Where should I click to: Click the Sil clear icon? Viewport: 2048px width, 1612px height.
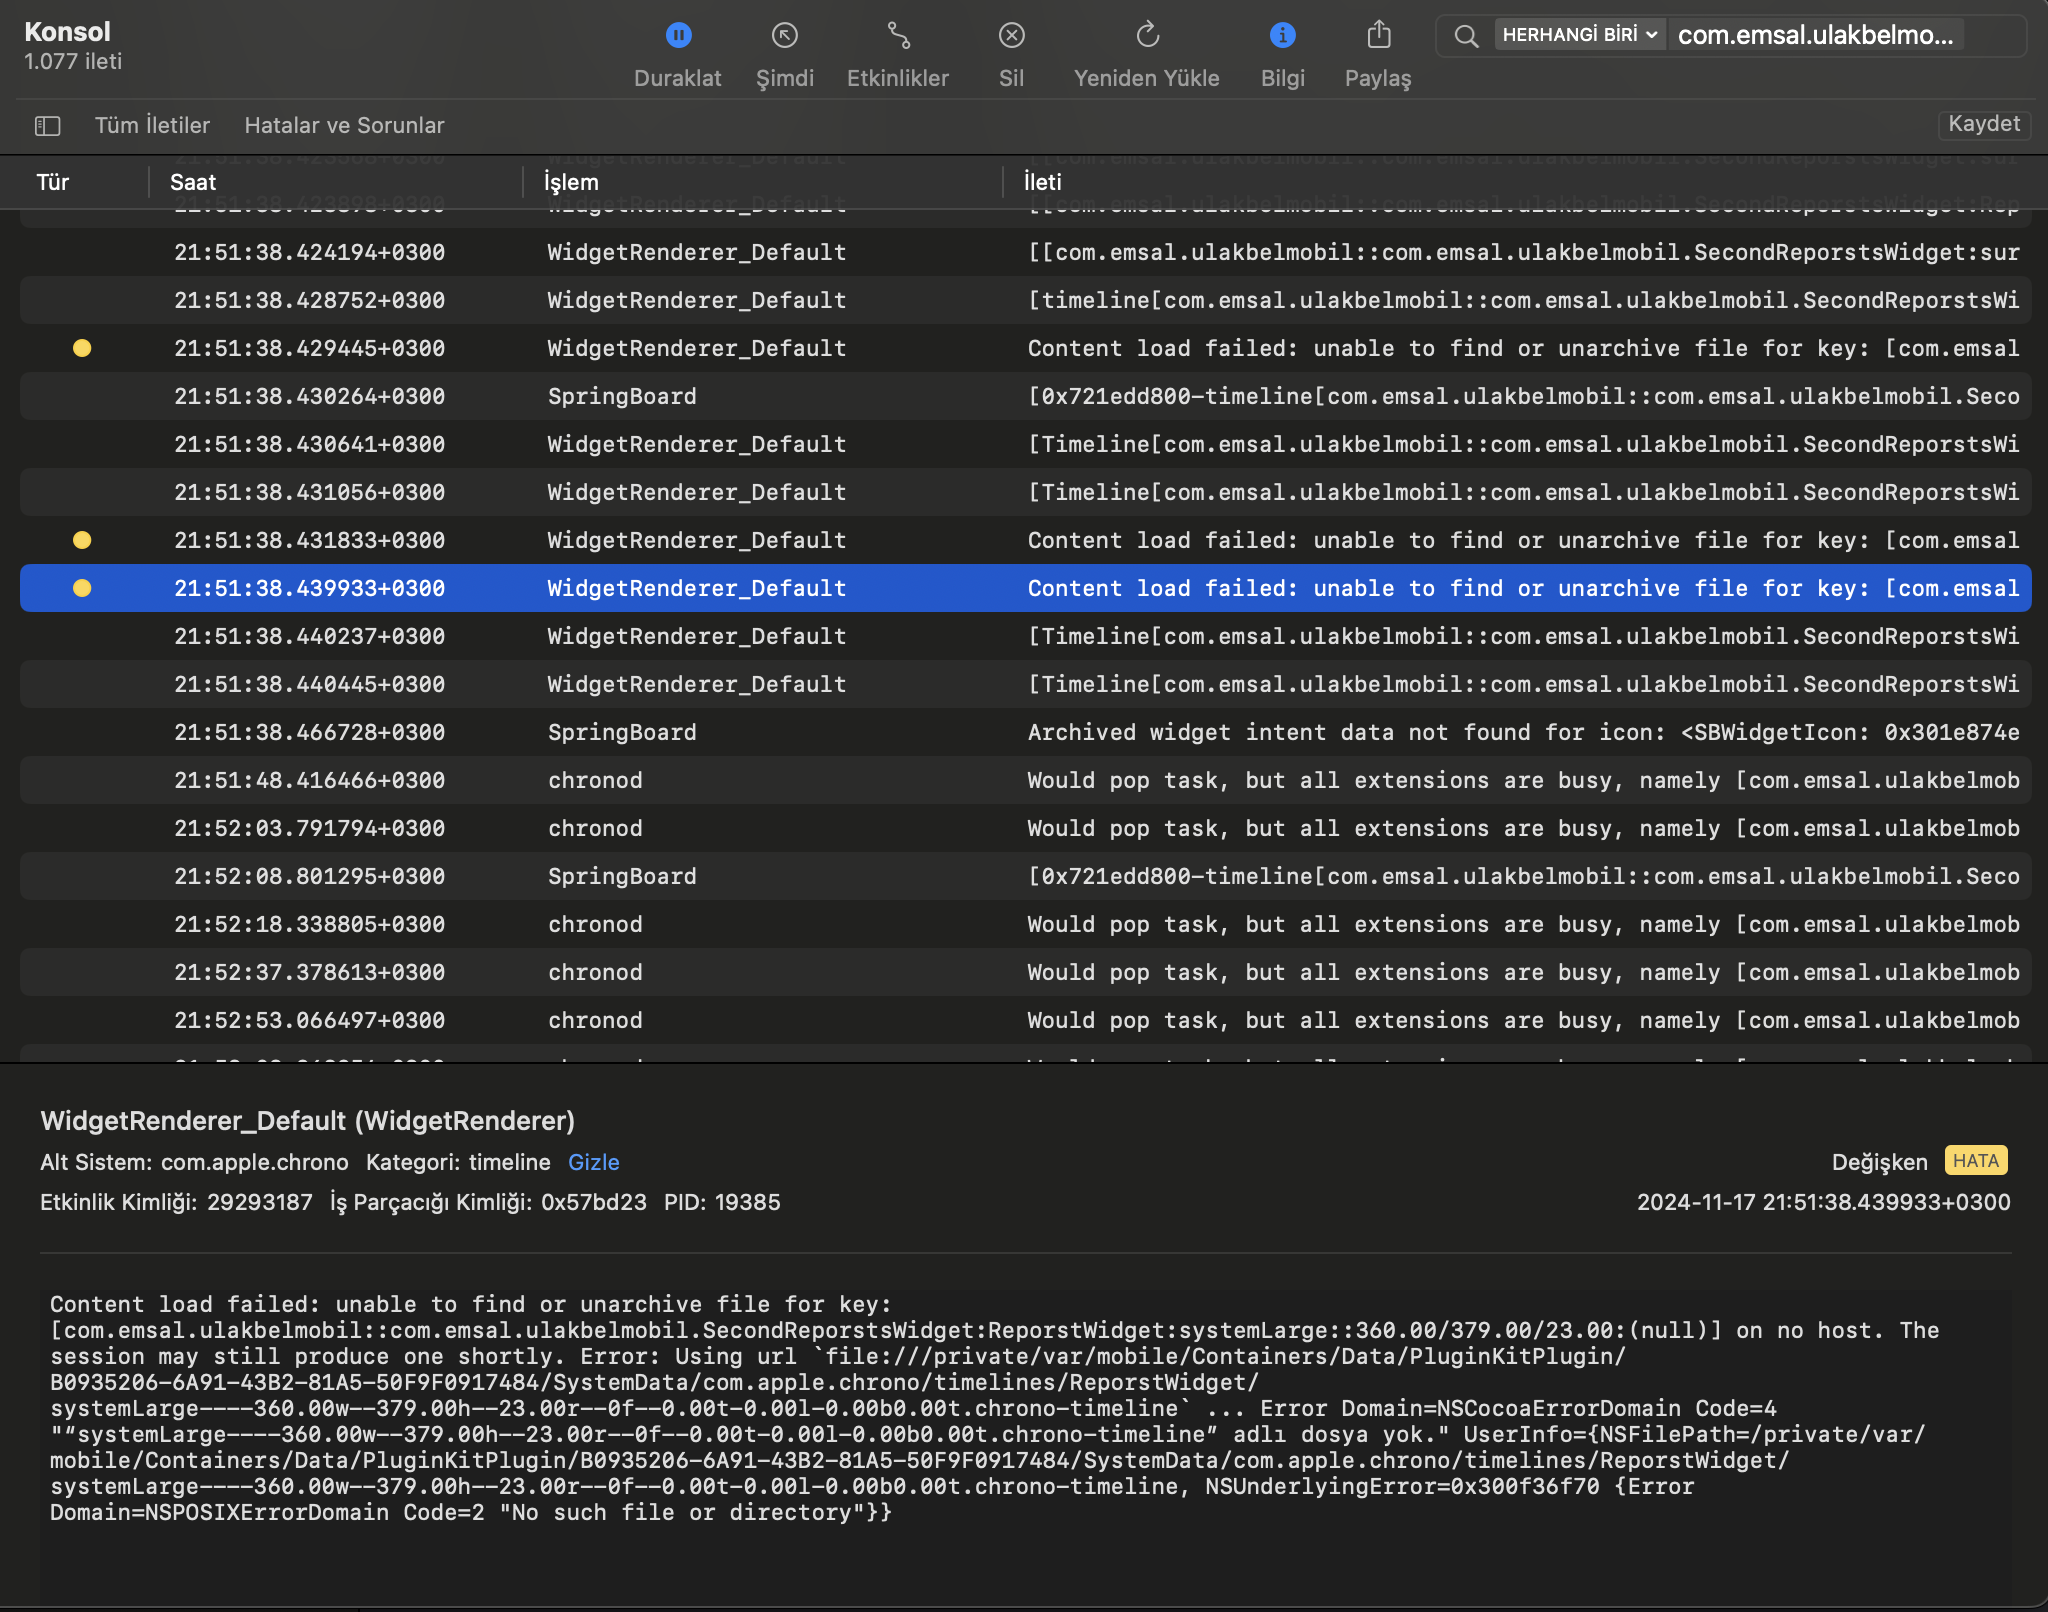tap(1011, 36)
